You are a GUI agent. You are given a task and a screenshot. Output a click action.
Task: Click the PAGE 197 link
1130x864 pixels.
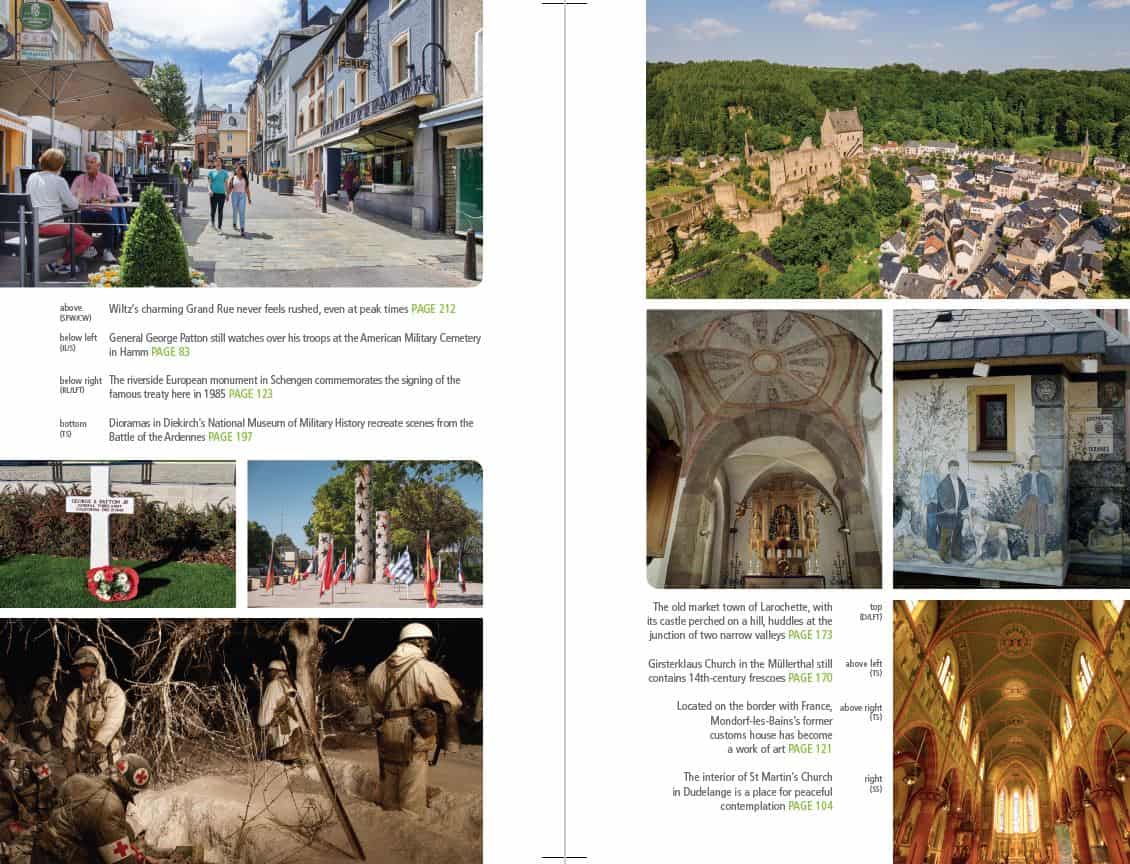tap(230, 437)
